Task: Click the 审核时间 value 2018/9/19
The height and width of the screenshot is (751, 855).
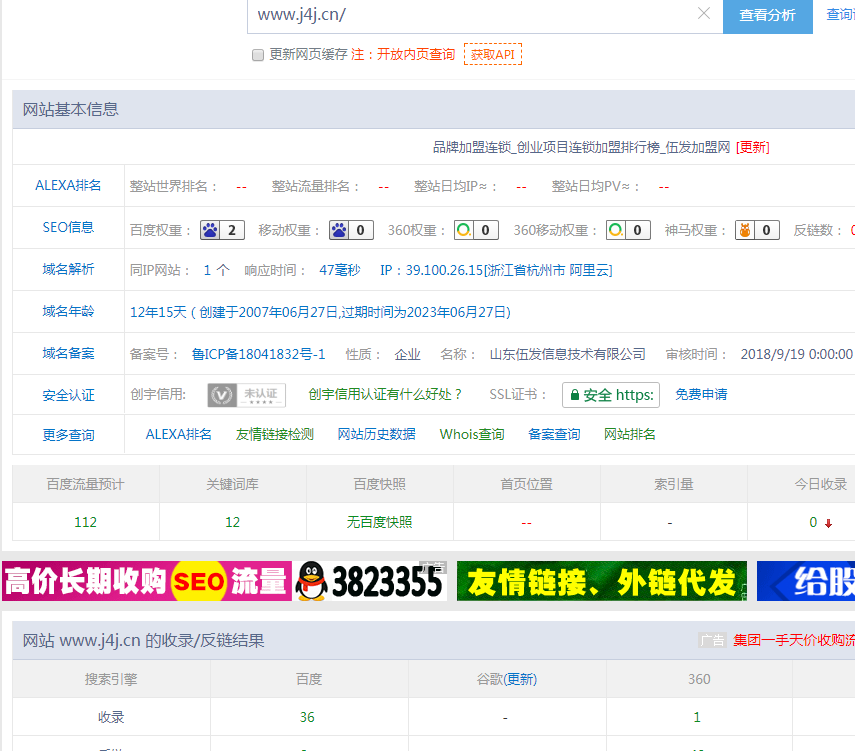Action: [796, 354]
